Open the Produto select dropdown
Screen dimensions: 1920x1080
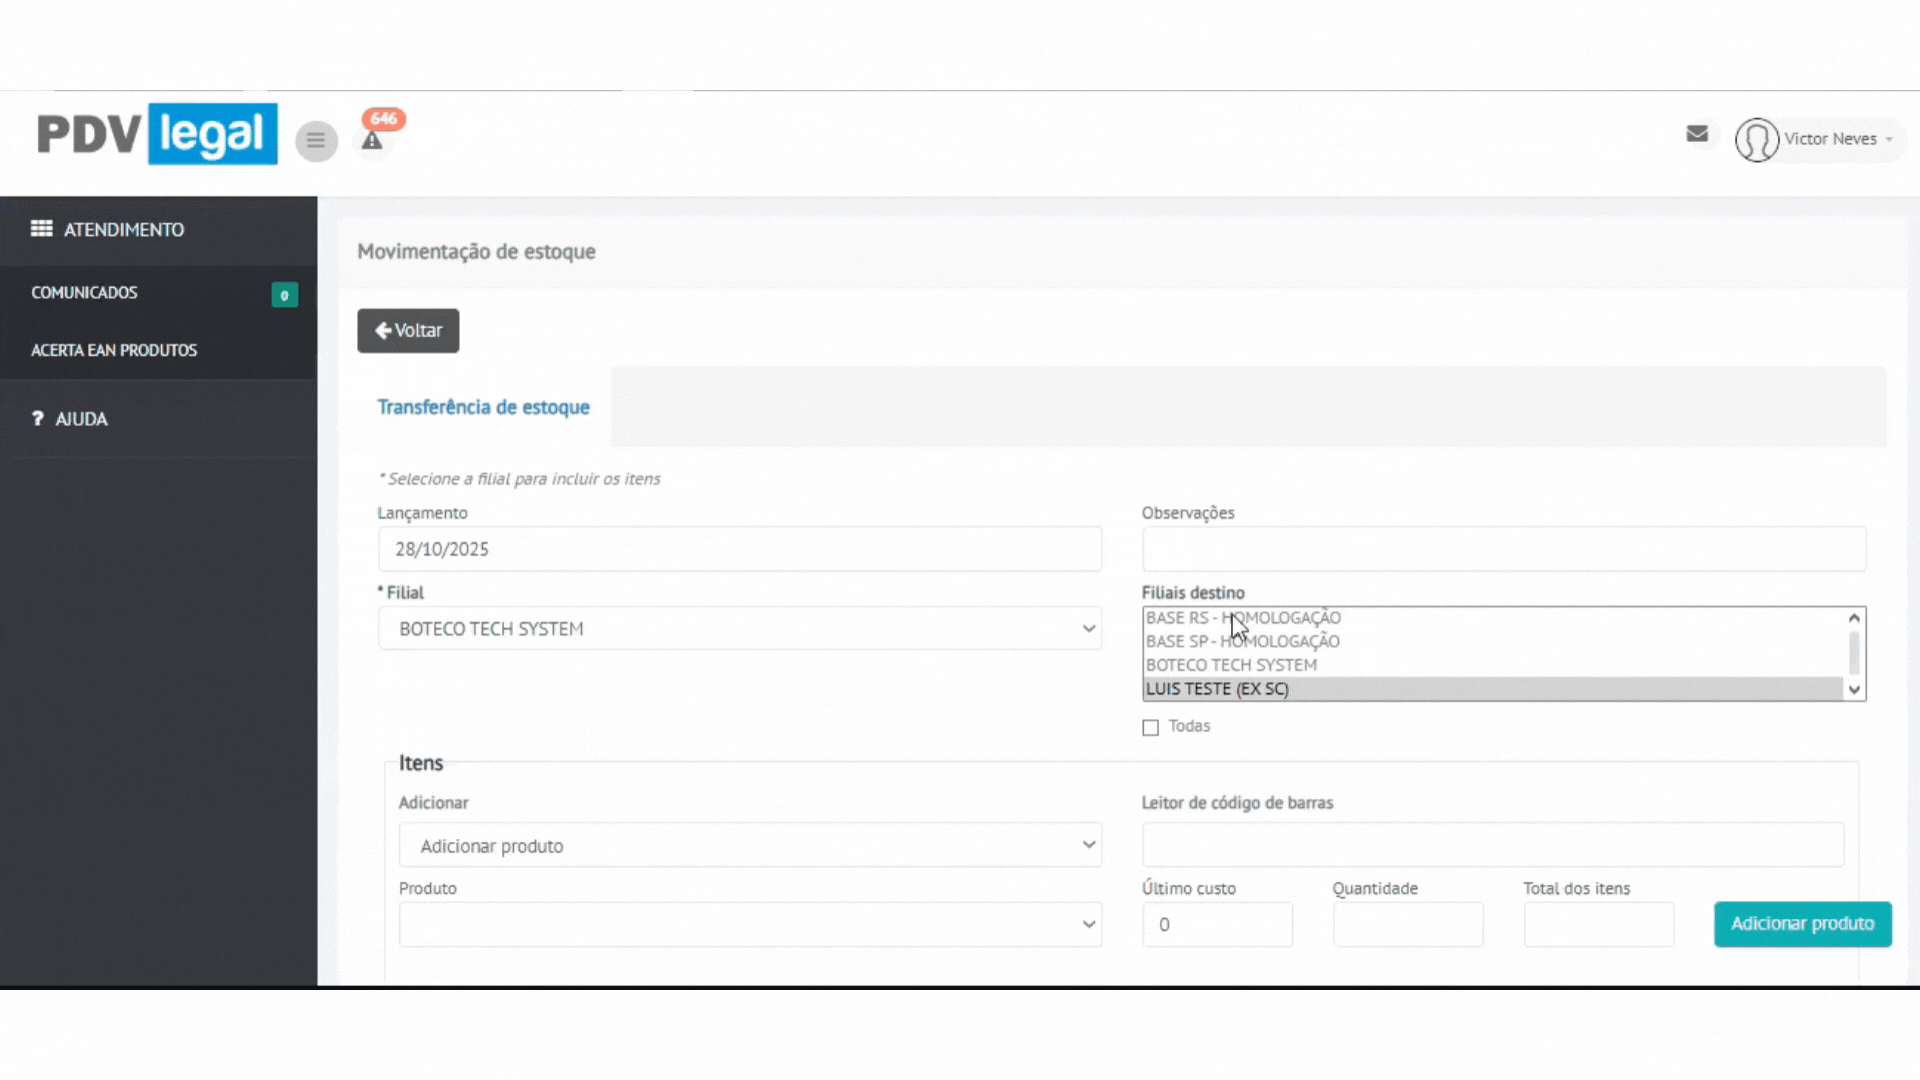749,925
